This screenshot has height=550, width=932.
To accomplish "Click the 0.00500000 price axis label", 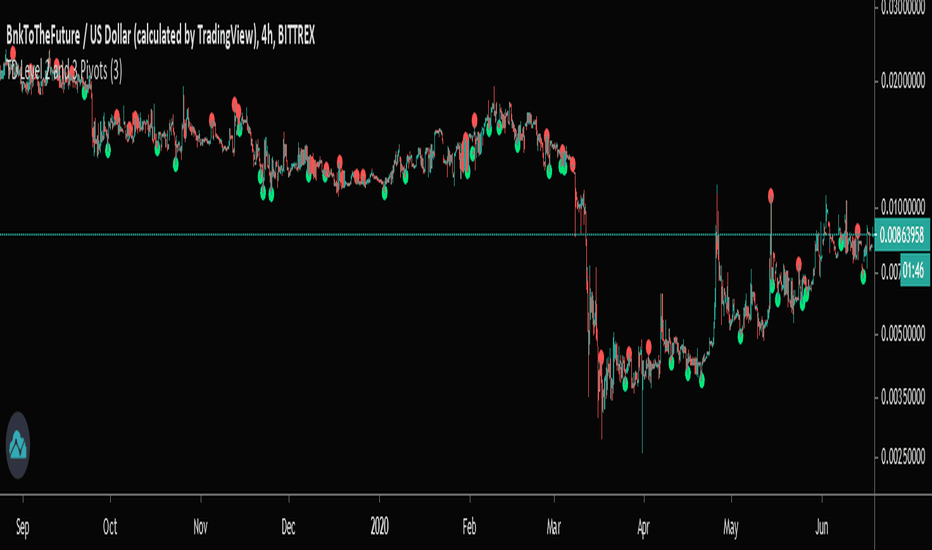I will tap(902, 334).
